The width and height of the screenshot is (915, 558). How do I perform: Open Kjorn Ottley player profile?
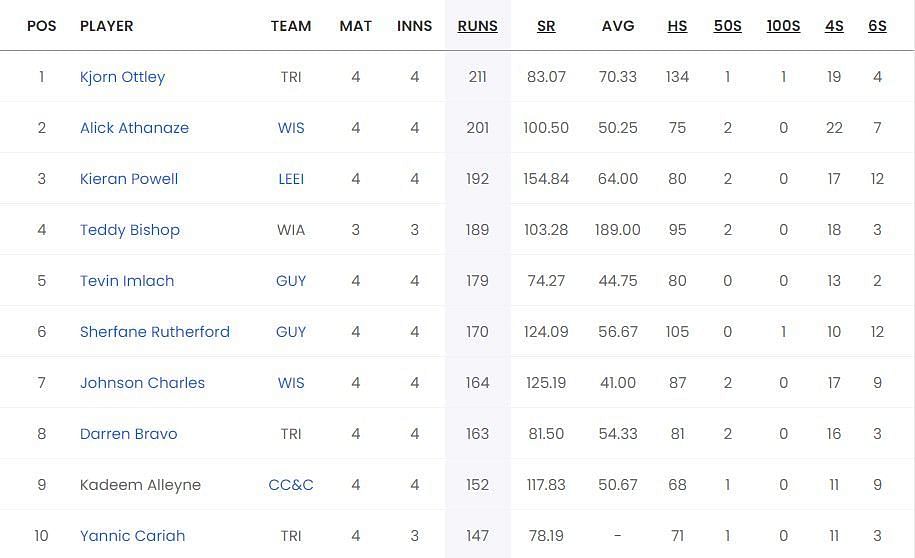[x=122, y=77]
